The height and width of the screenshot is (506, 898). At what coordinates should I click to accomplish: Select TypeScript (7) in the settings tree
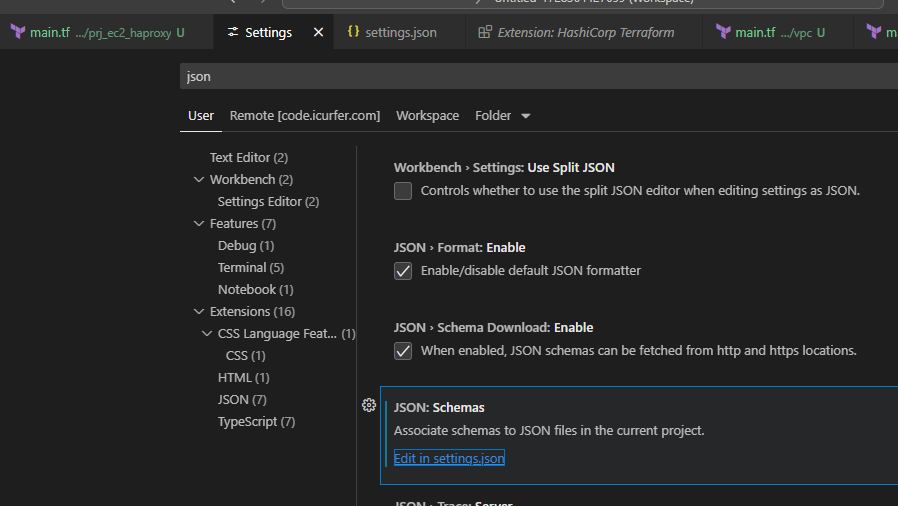[x=256, y=422]
